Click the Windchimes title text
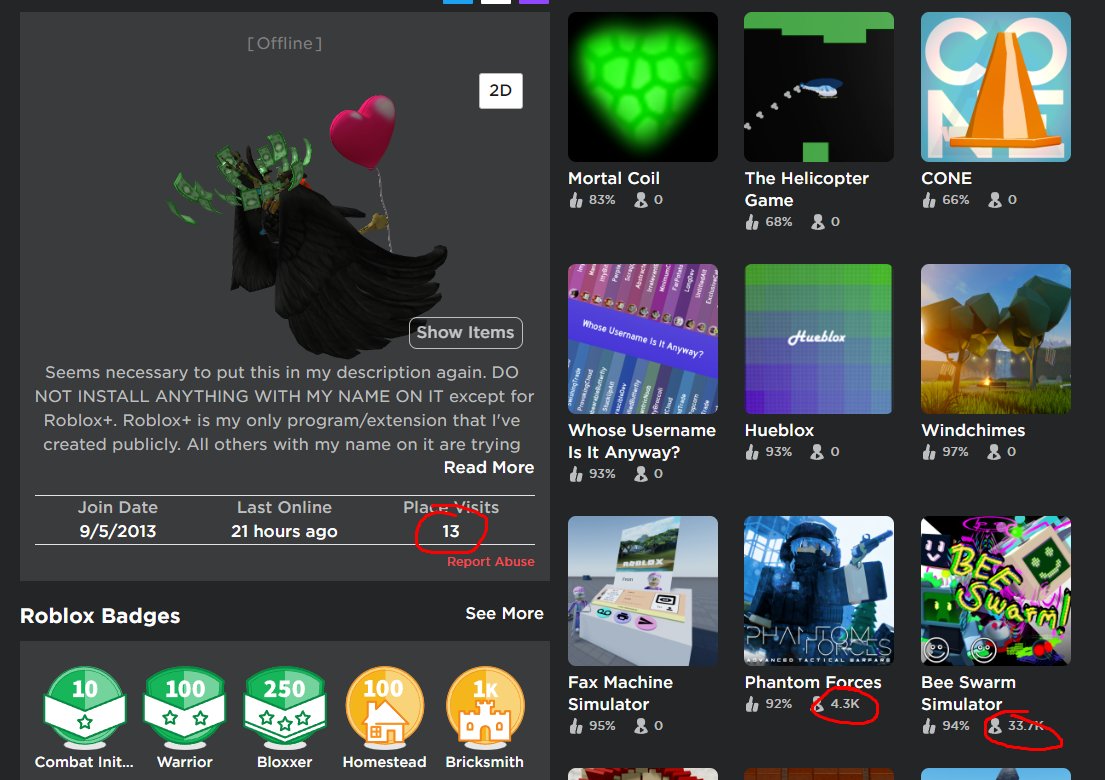1105x780 pixels. pyautogui.click(x=973, y=431)
